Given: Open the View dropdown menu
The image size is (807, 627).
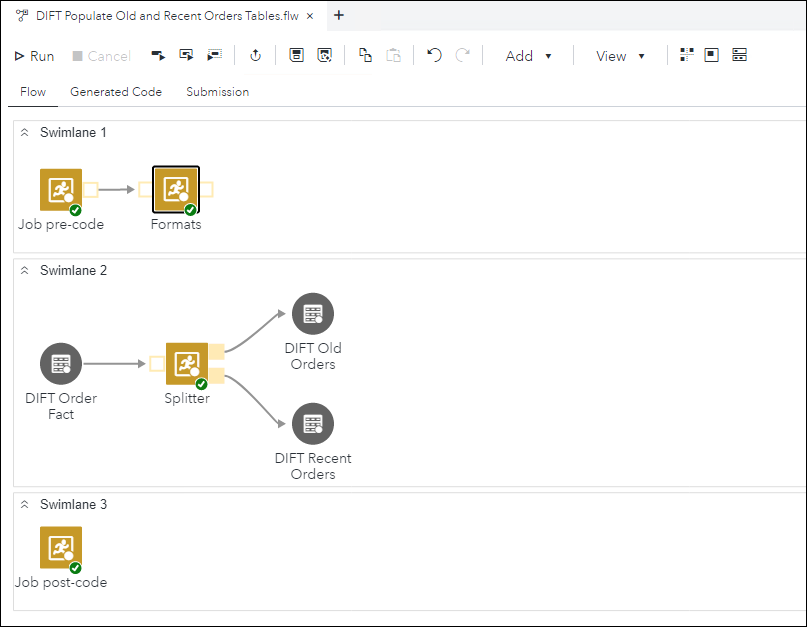Looking at the screenshot, I should pos(620,56).
